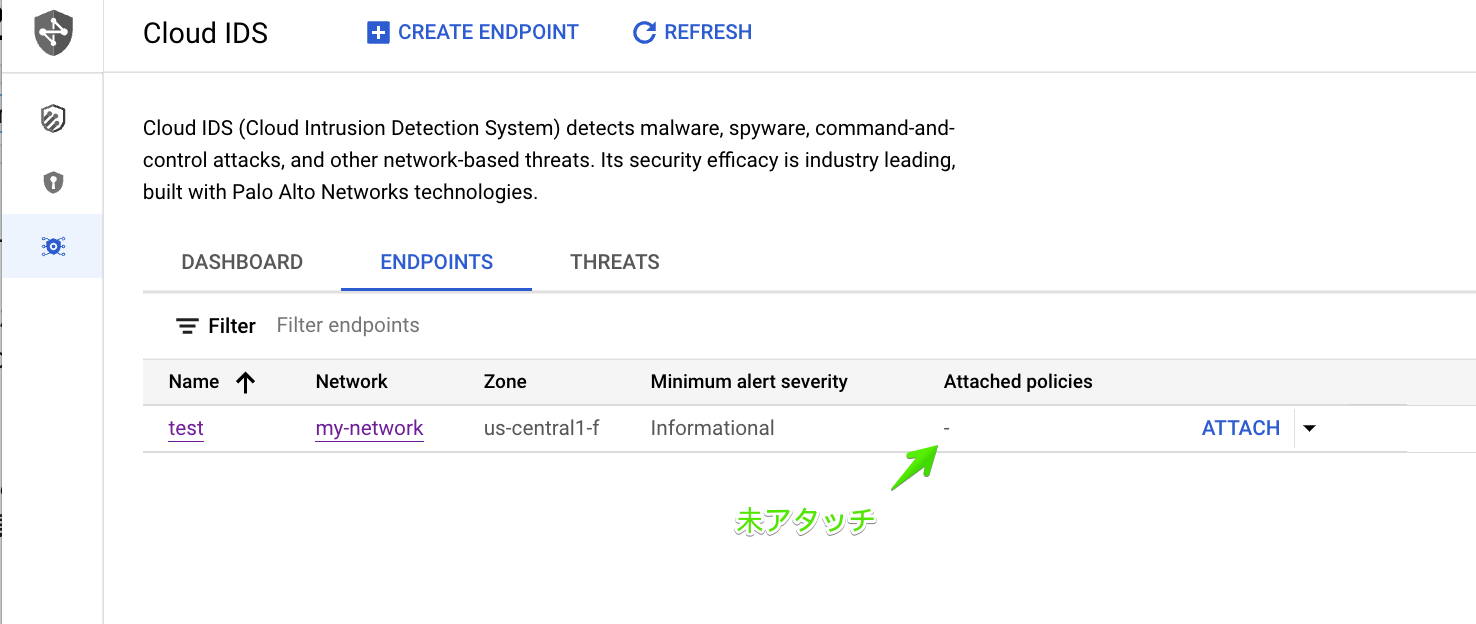Click the Minimum alert severity column header
The height and width of the screenshot is (624, 1476).
(748, 382)
